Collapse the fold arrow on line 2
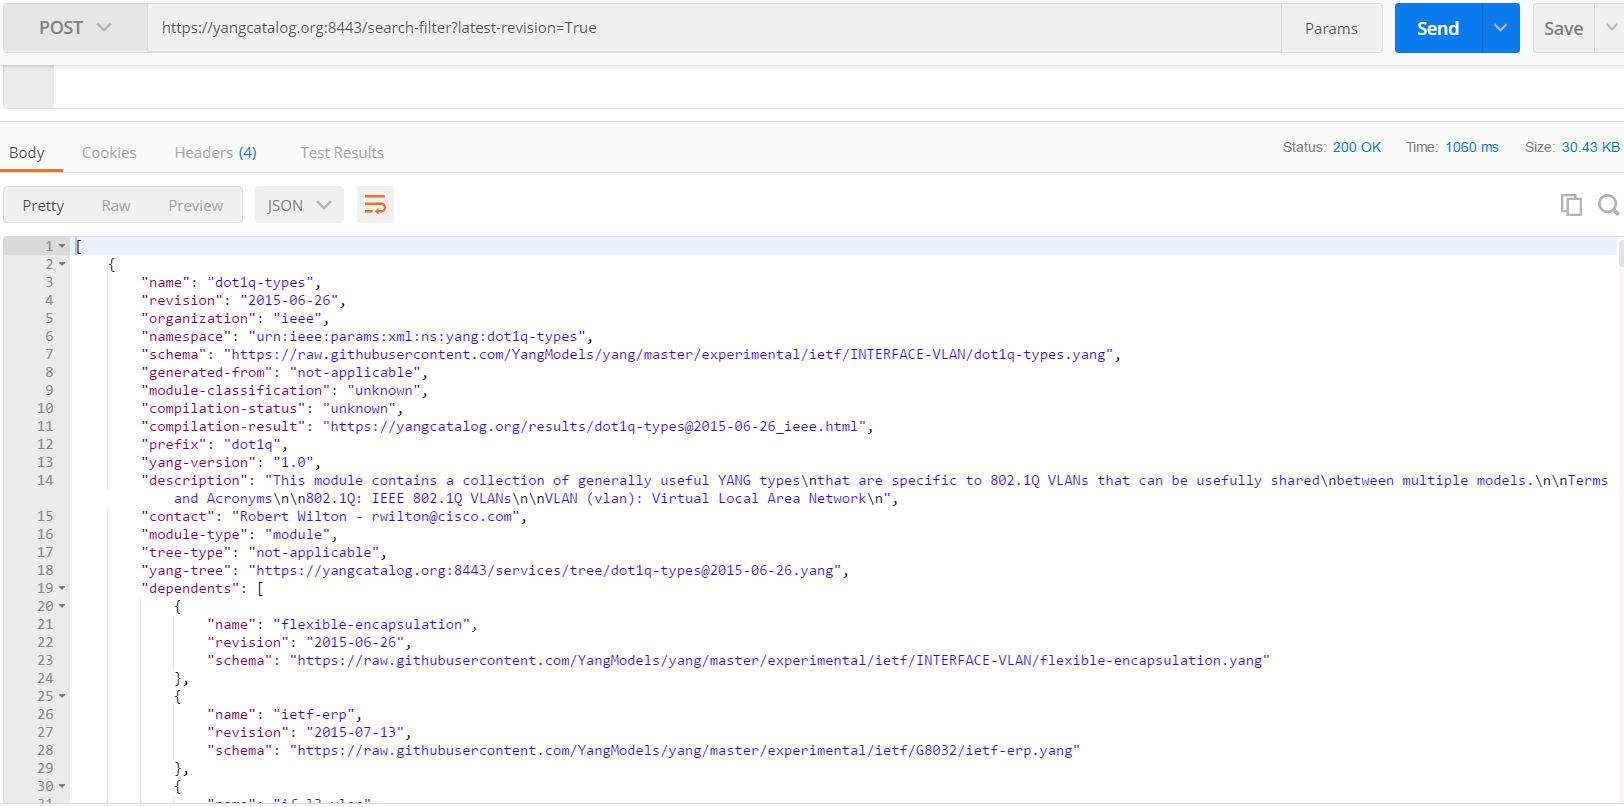Viewport: 1624px width, 807px height. 62,264
